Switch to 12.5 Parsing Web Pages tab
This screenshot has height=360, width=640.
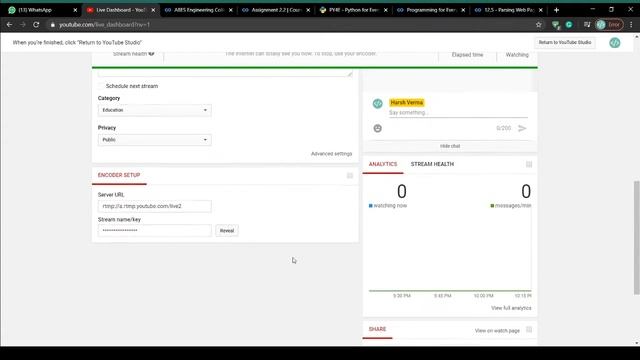coord(509,10)
